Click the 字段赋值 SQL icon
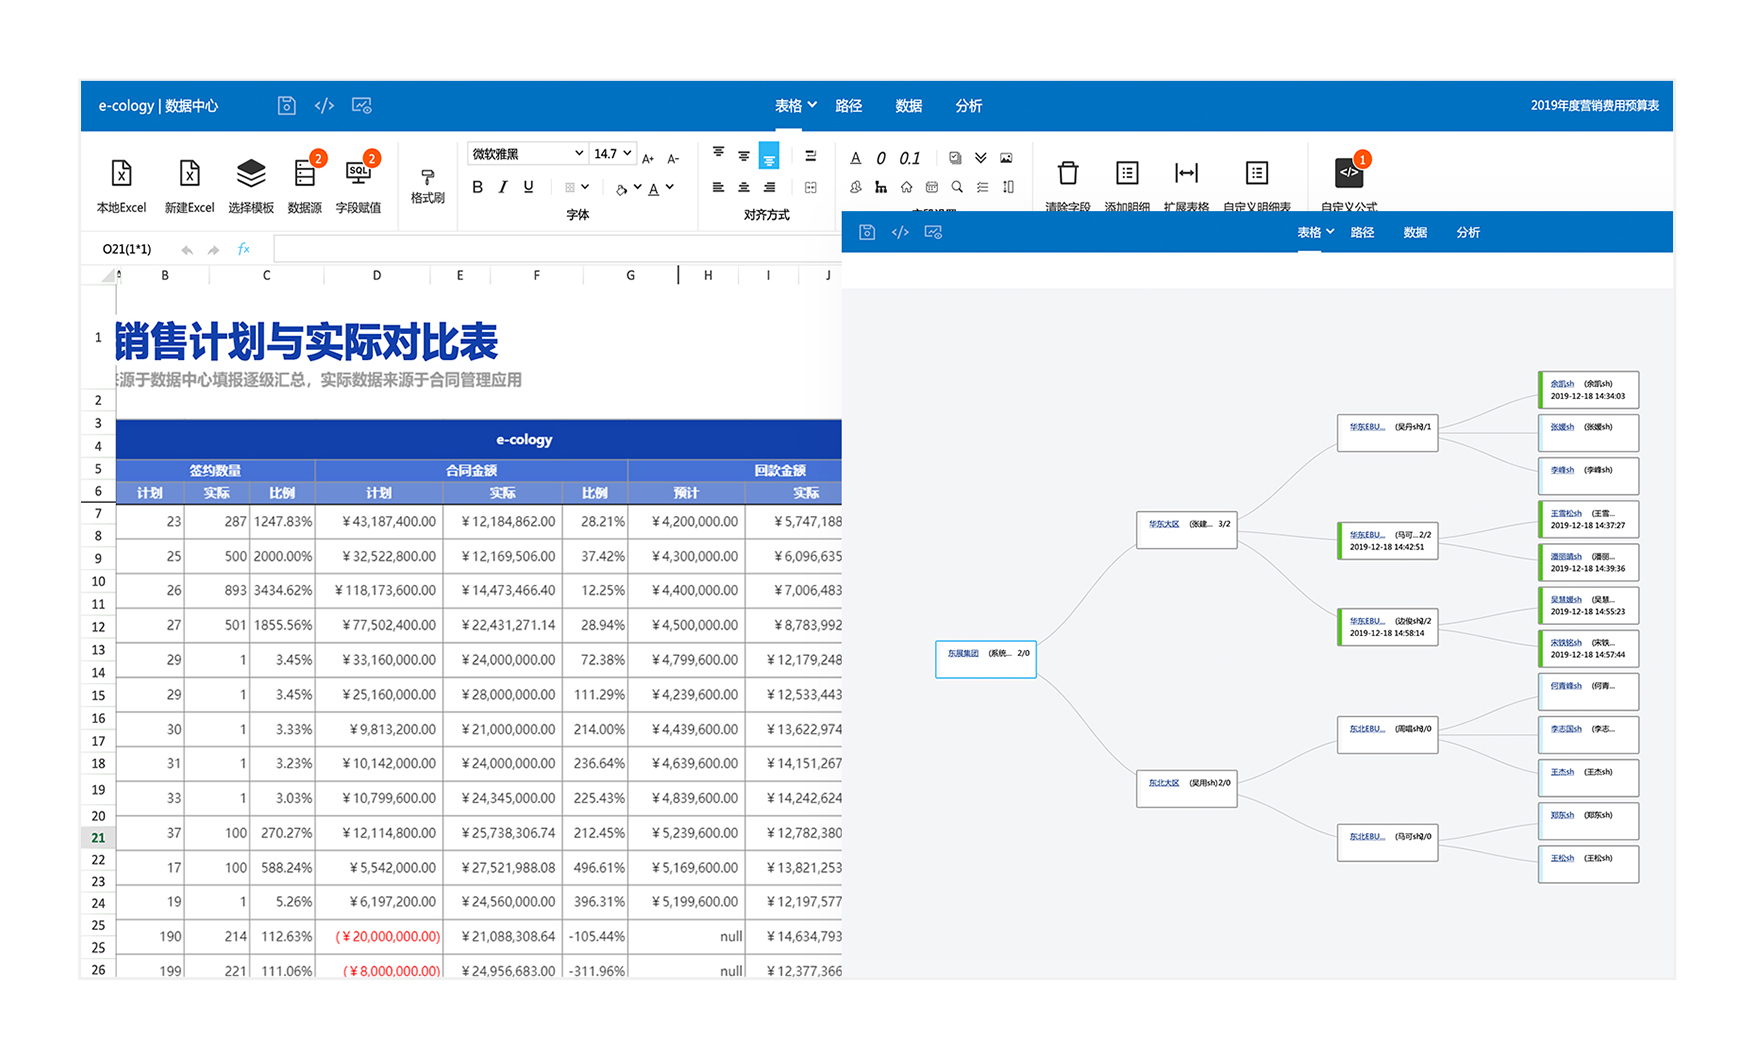The image size is (1754, 1058). 357,175
